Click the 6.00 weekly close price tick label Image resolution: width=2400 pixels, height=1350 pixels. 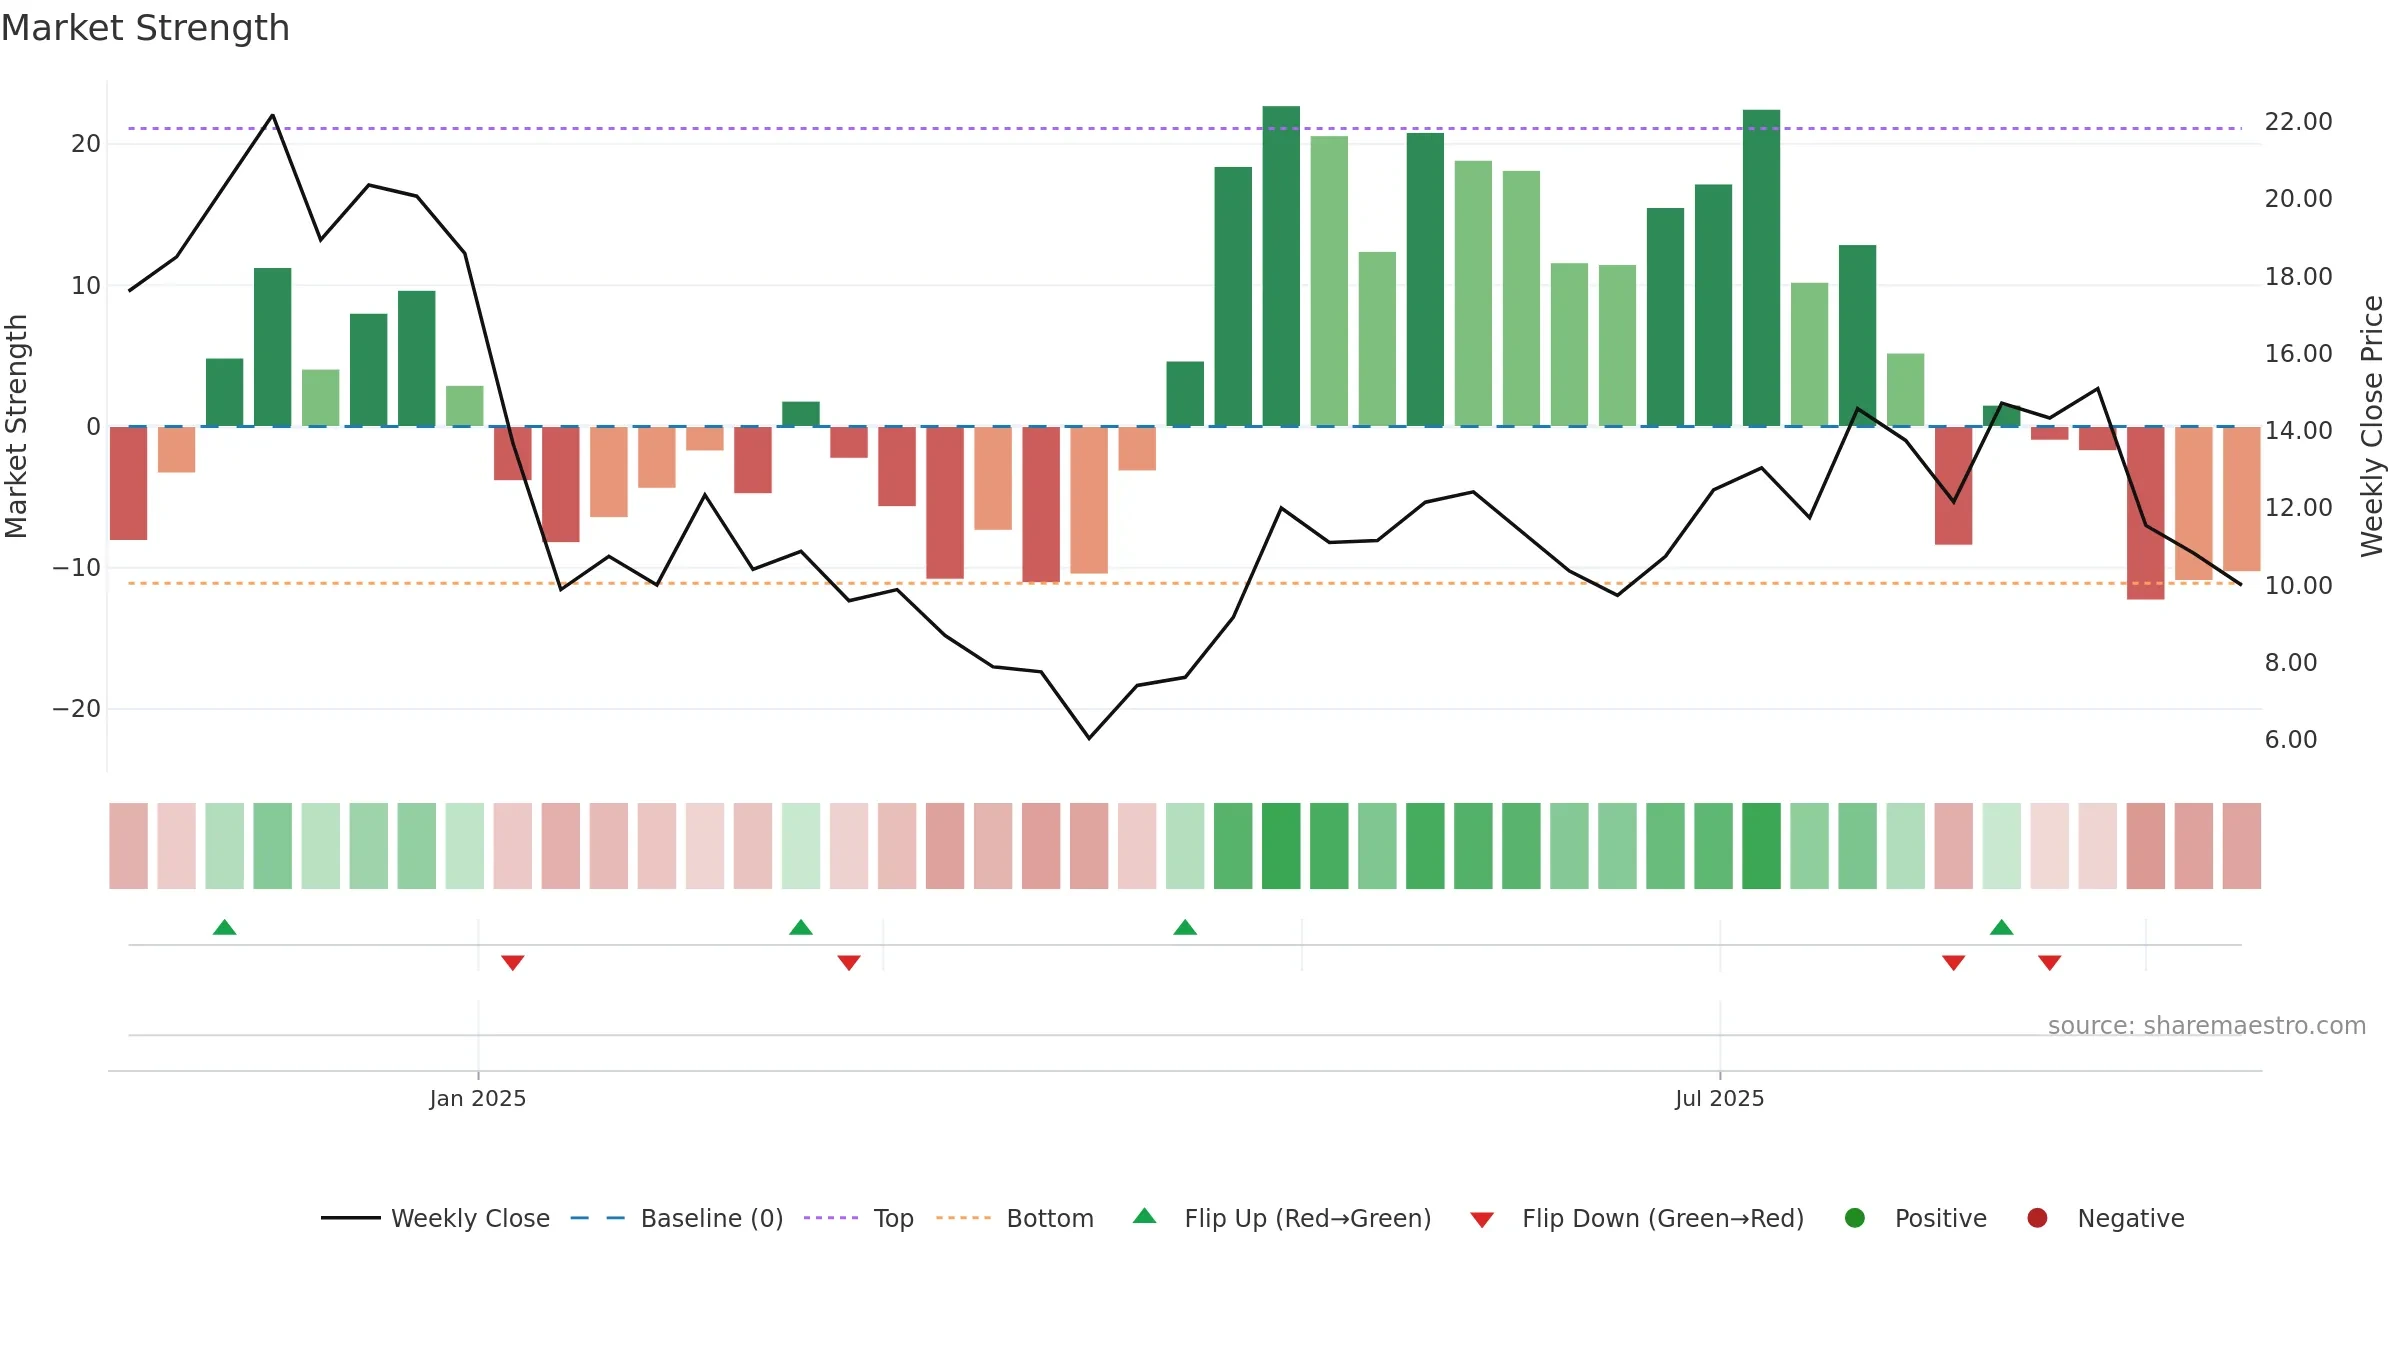[x=2291, y=740]
